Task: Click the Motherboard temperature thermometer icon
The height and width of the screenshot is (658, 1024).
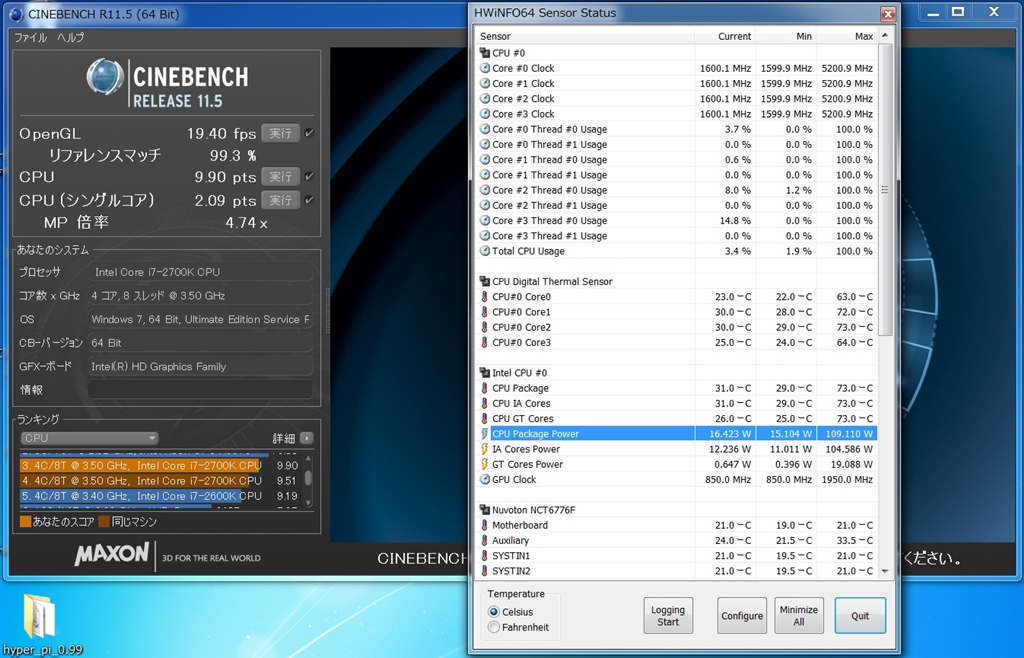Action: (x=485, y=525)
